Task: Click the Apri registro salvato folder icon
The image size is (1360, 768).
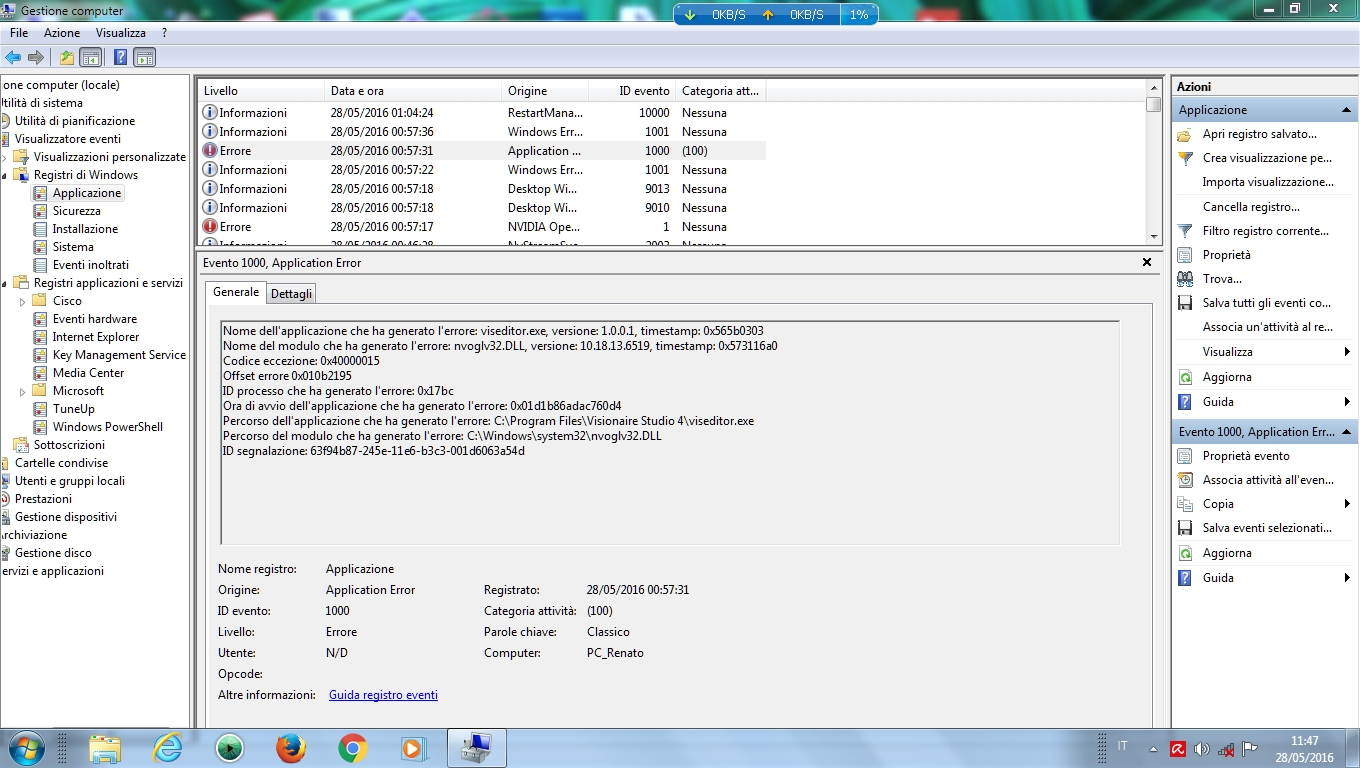Action: click(1185, 134)
